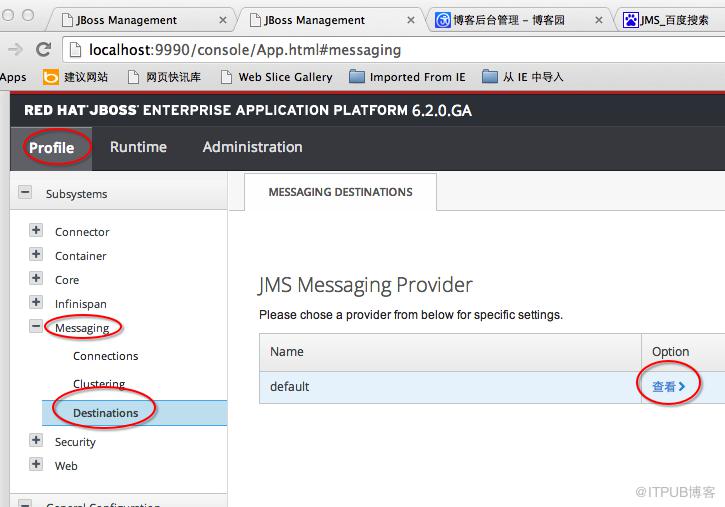This screenshot has height=507, width=725.
Task: Open the 建议网站 bookmark
Action: coord(75,77)
